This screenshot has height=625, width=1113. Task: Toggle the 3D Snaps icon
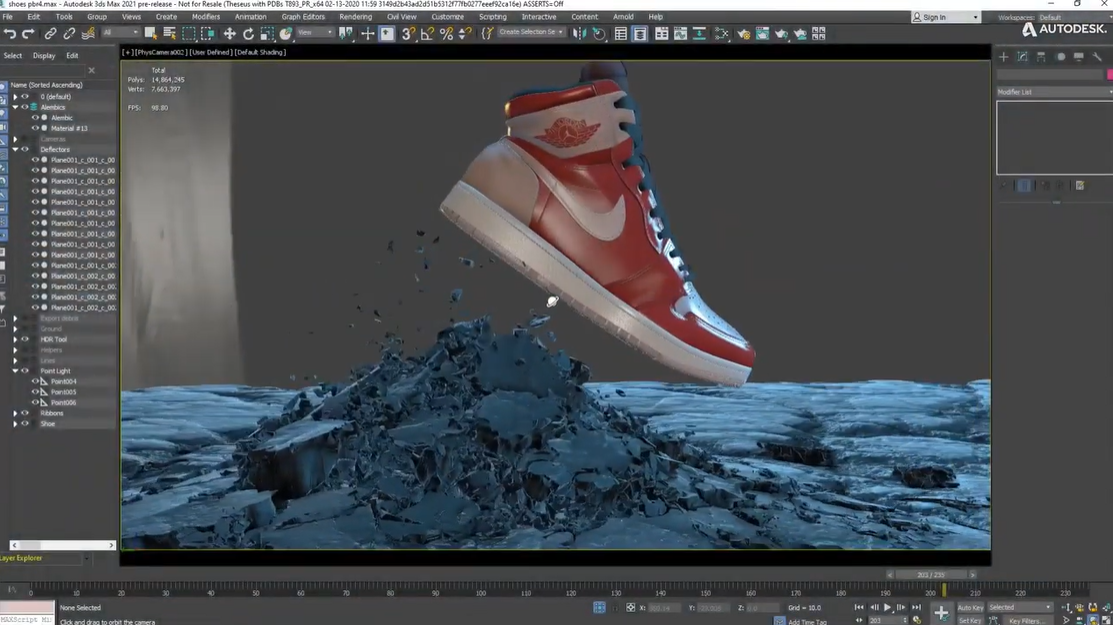click(408, 33)
